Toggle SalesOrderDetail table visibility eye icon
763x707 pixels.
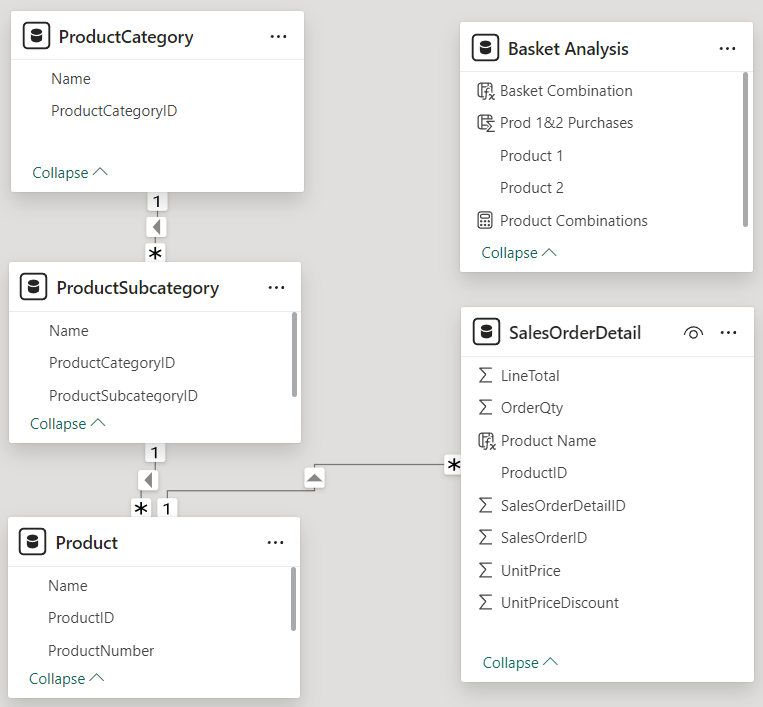693,333
